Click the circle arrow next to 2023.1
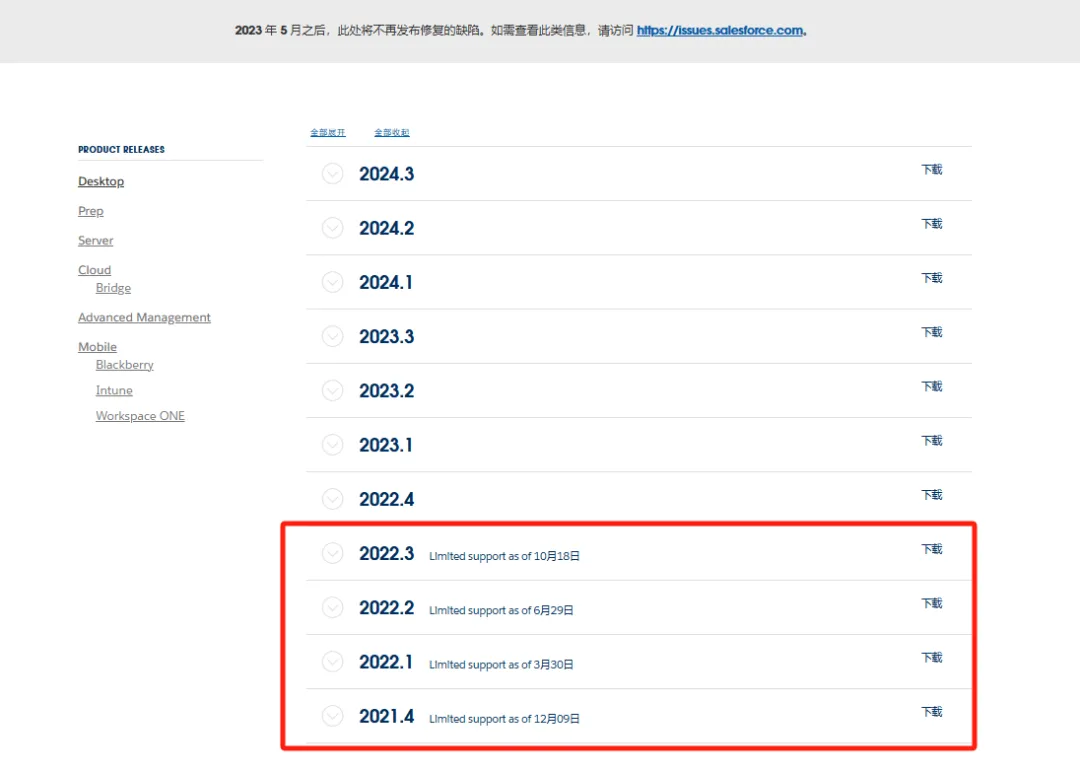 332,444
